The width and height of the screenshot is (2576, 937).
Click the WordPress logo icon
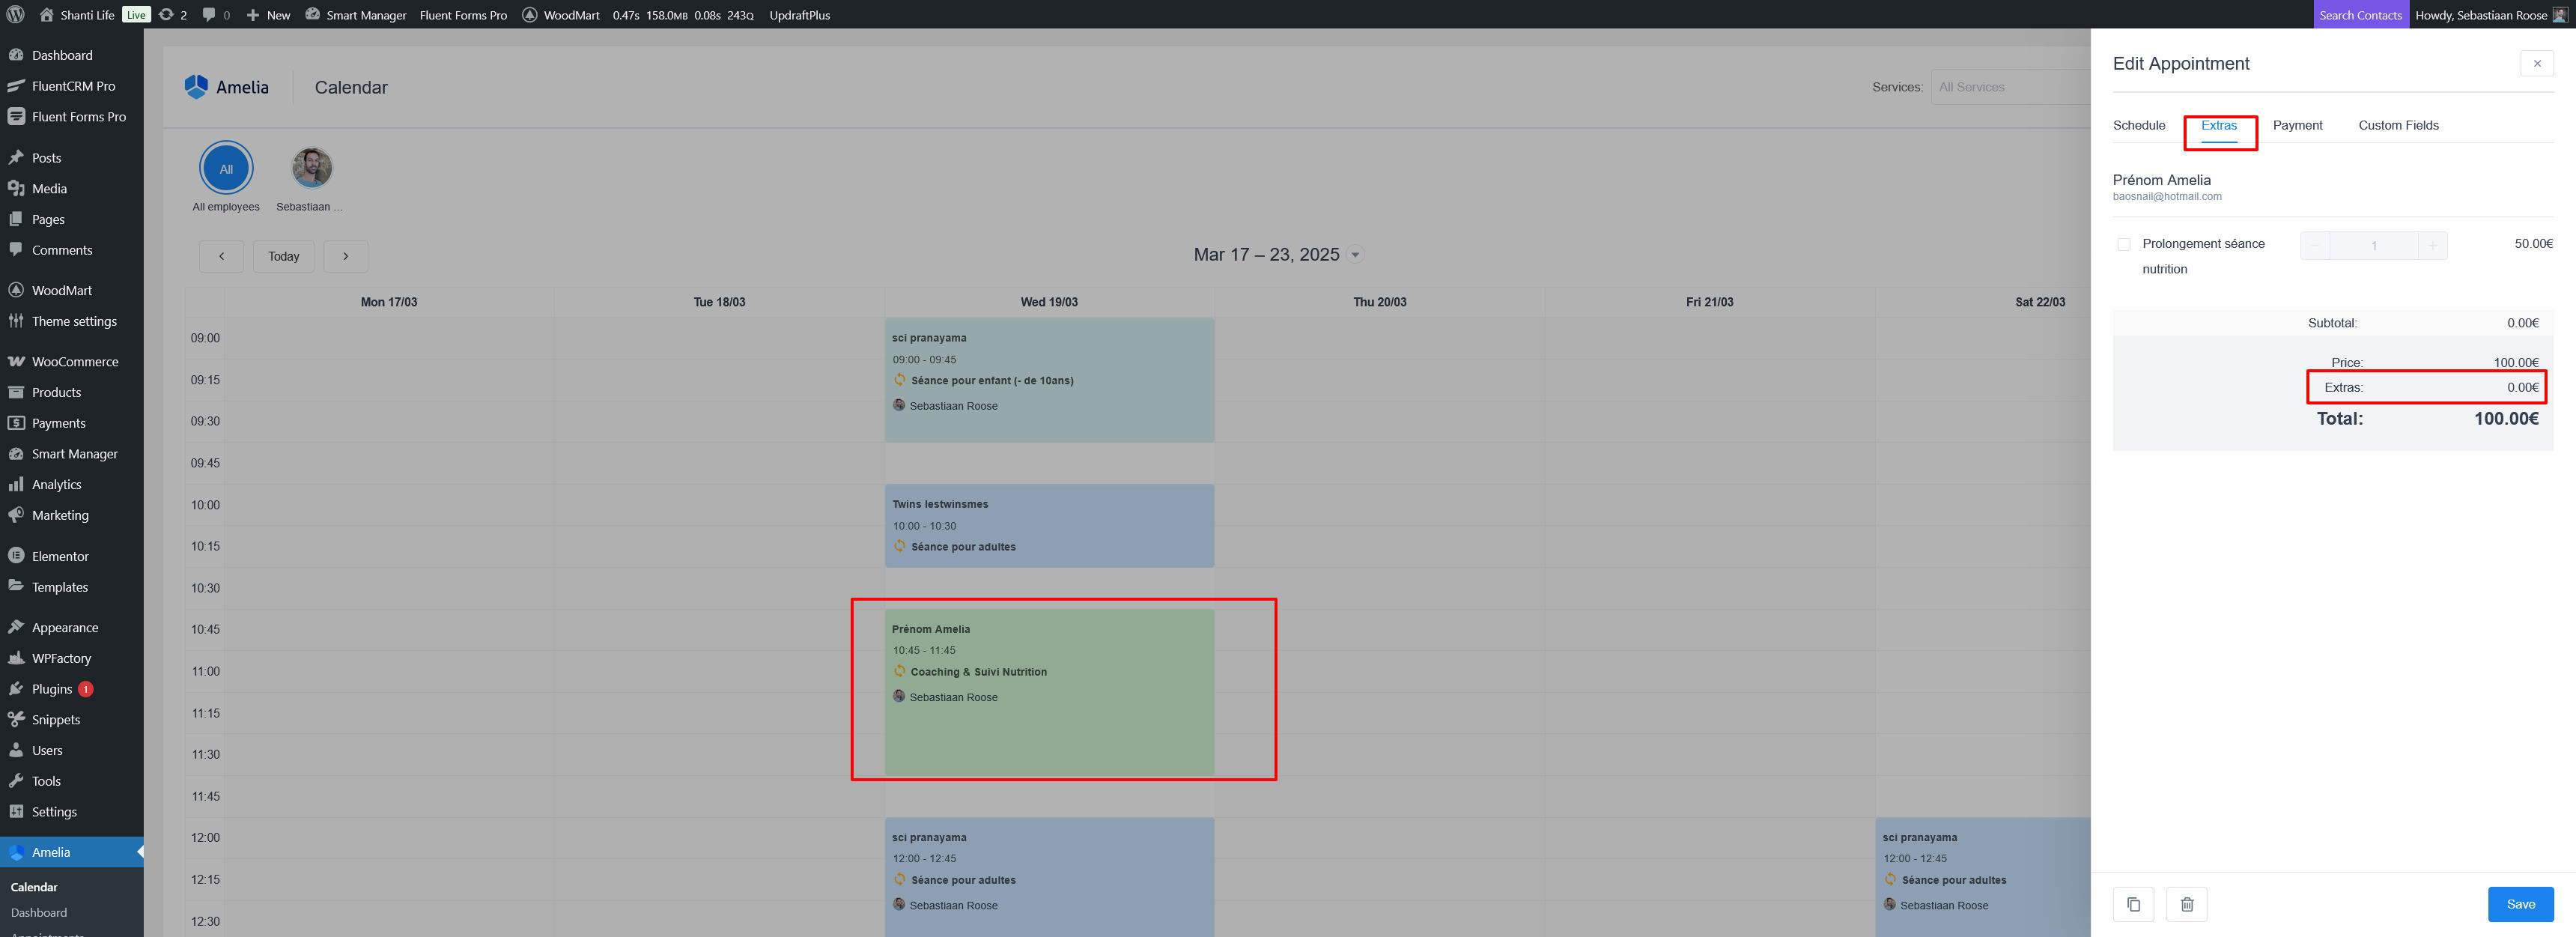pos(15,15)
